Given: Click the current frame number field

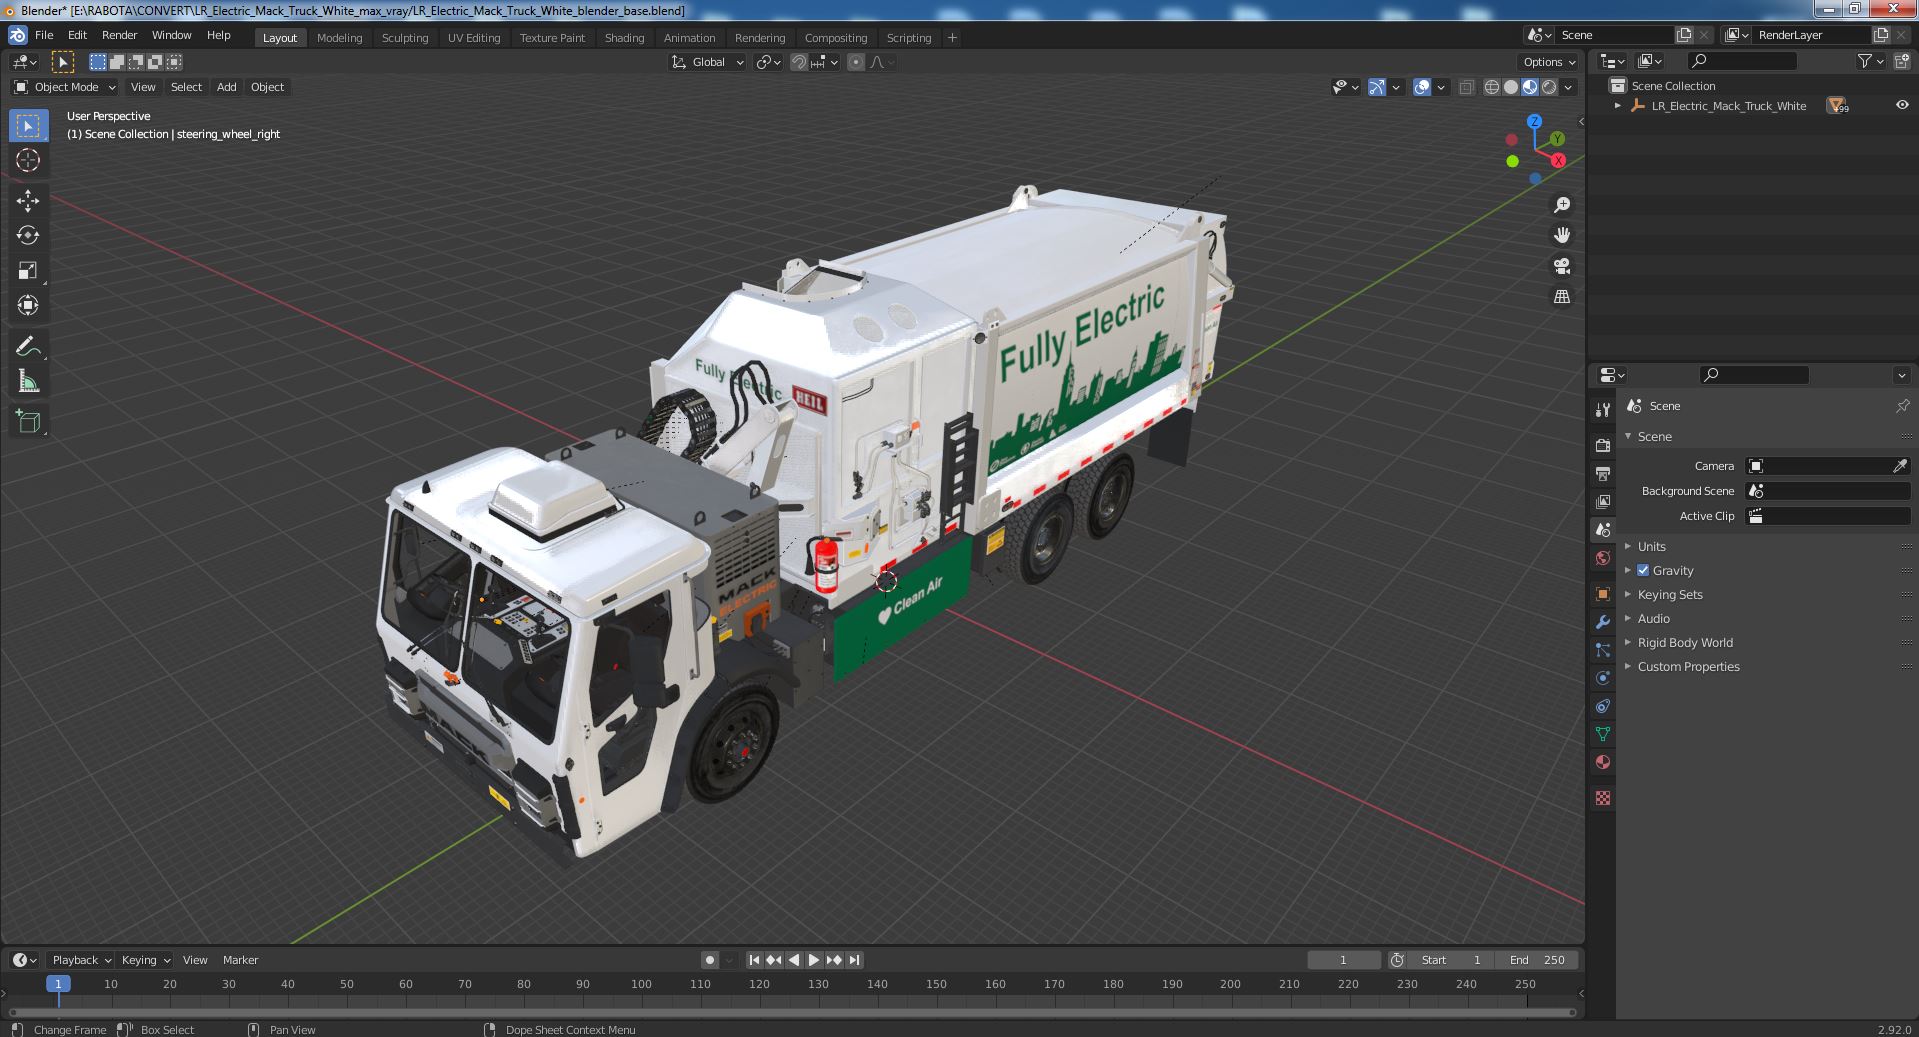Looking at the screenshot, I should (x=1343, y=960).
